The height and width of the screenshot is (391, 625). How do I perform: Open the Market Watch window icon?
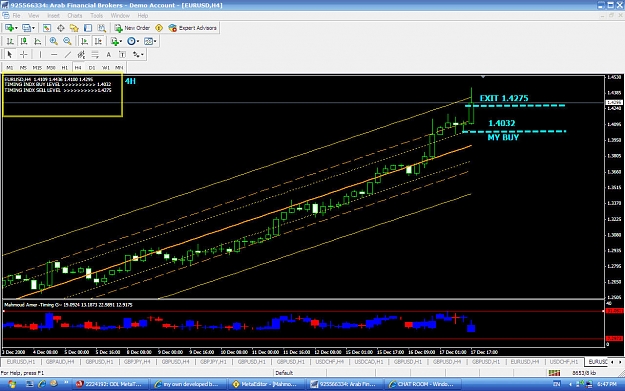(x=47, y=28)
